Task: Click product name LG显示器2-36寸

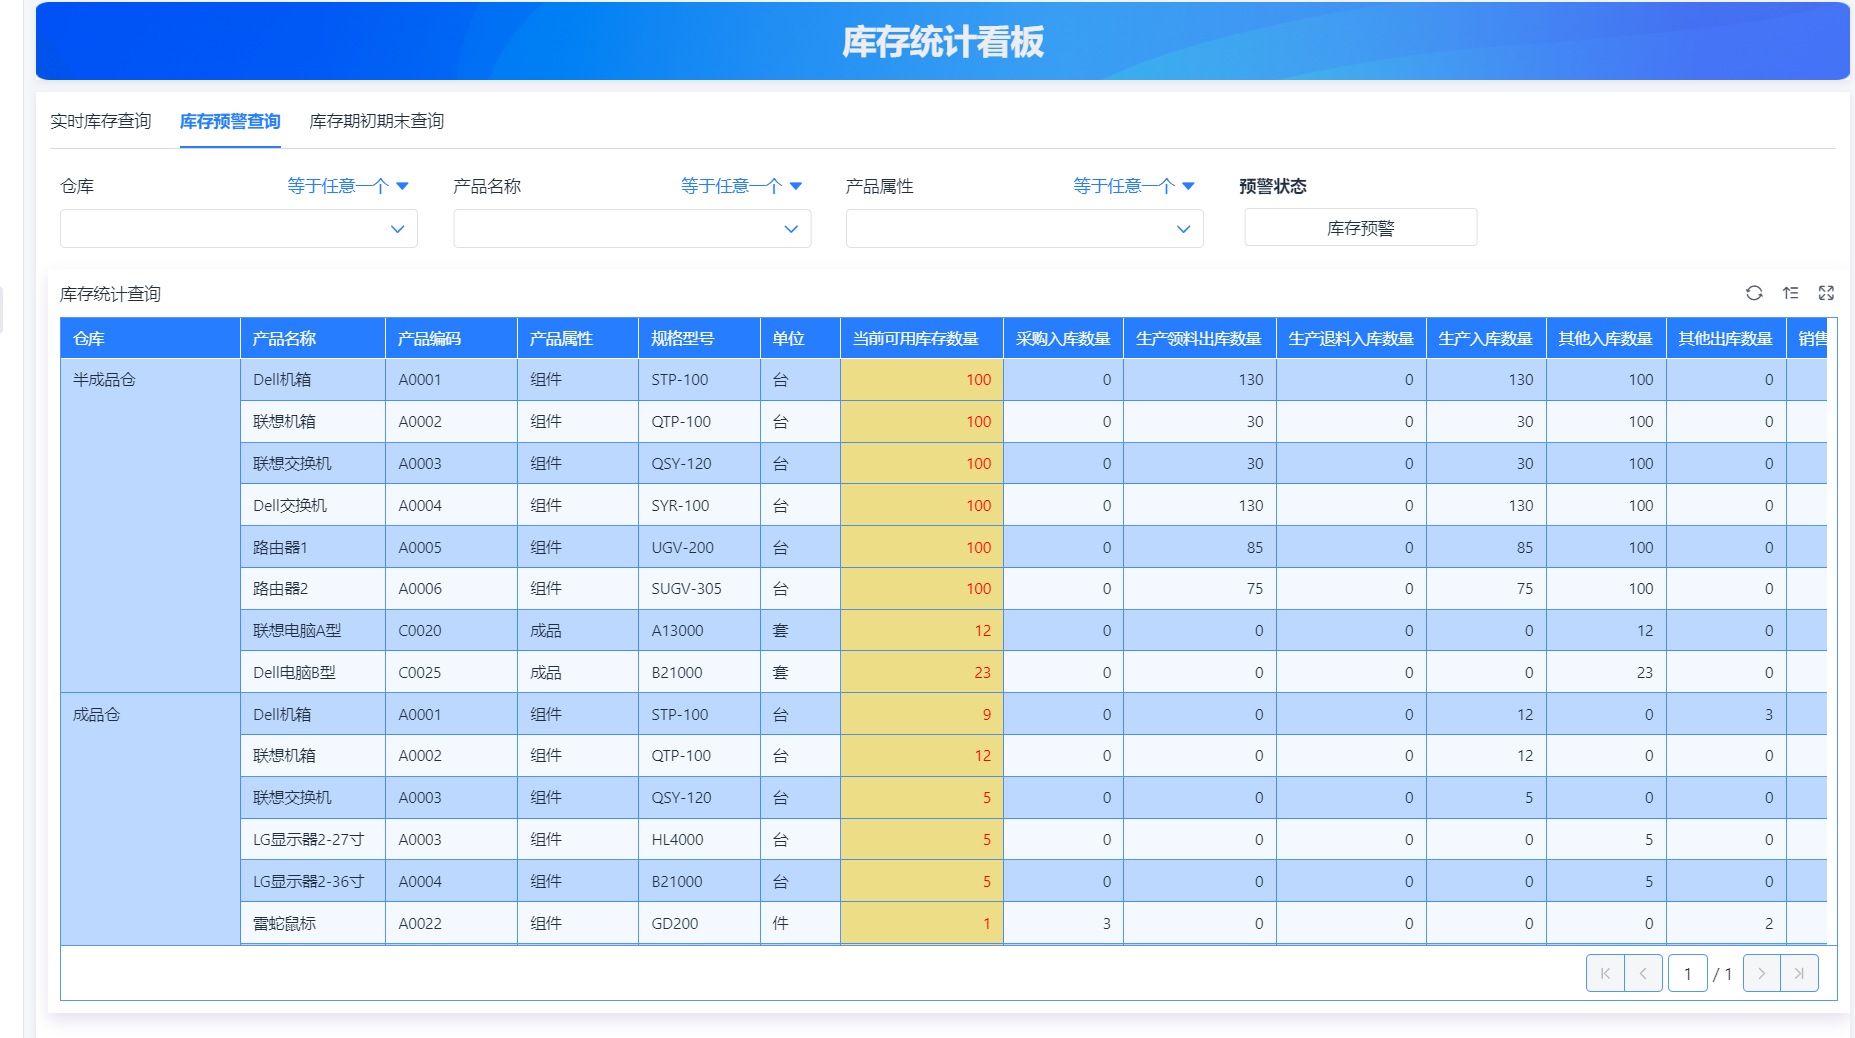Action: (x=308, y=881)
